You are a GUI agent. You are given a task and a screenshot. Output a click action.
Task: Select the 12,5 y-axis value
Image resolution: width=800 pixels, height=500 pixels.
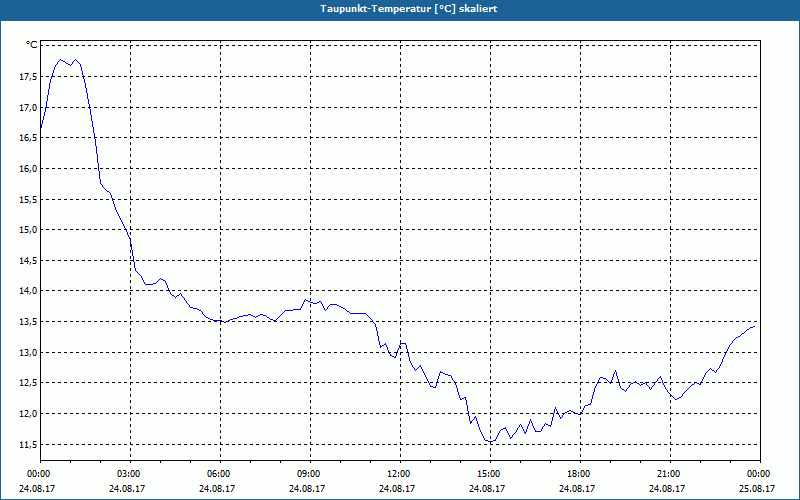28,383
